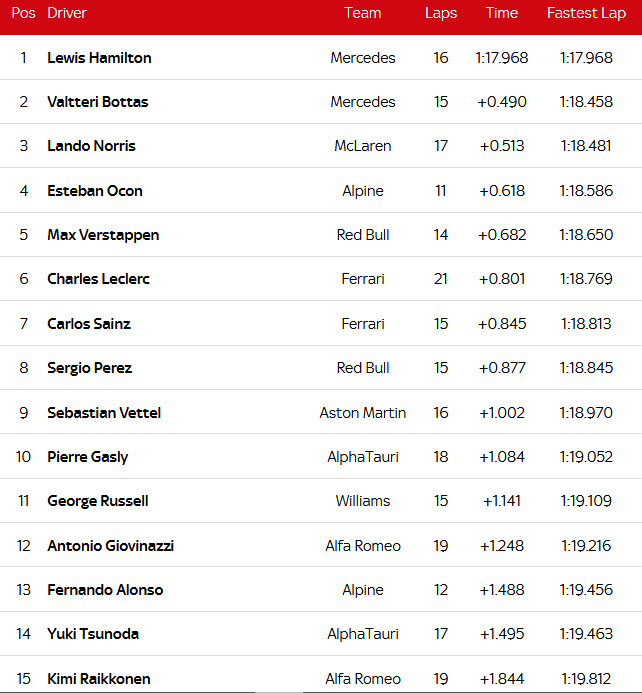
Task: Select Yuki Tsunoda's driver name
Action: coord(93,634)
